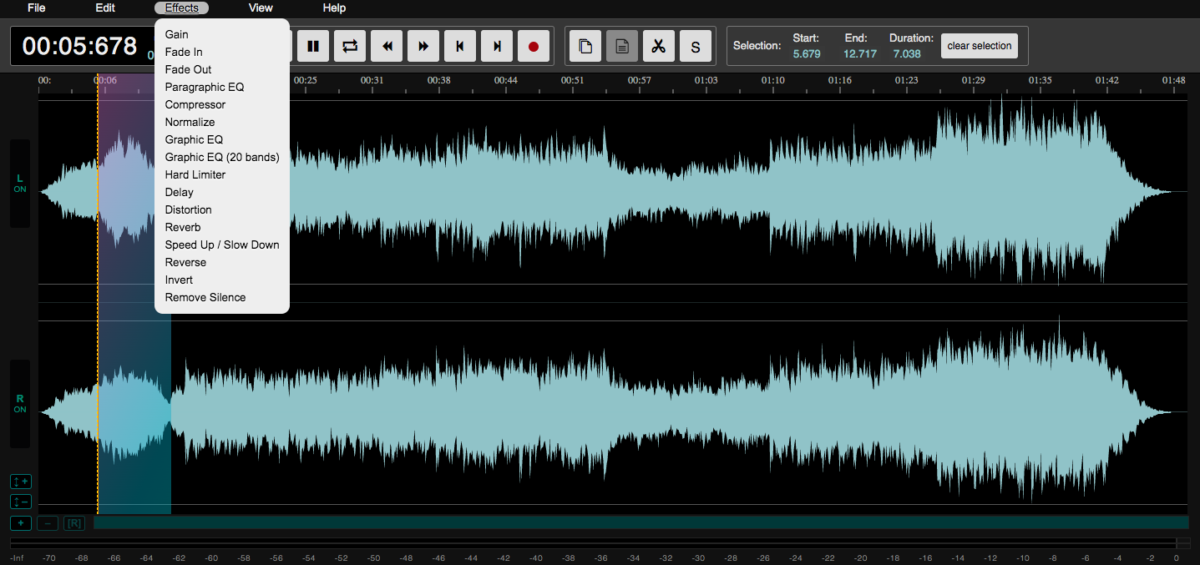Toggle the left channel L ON button
Viewport: 1200px width, 565px height.
point(20,183)
